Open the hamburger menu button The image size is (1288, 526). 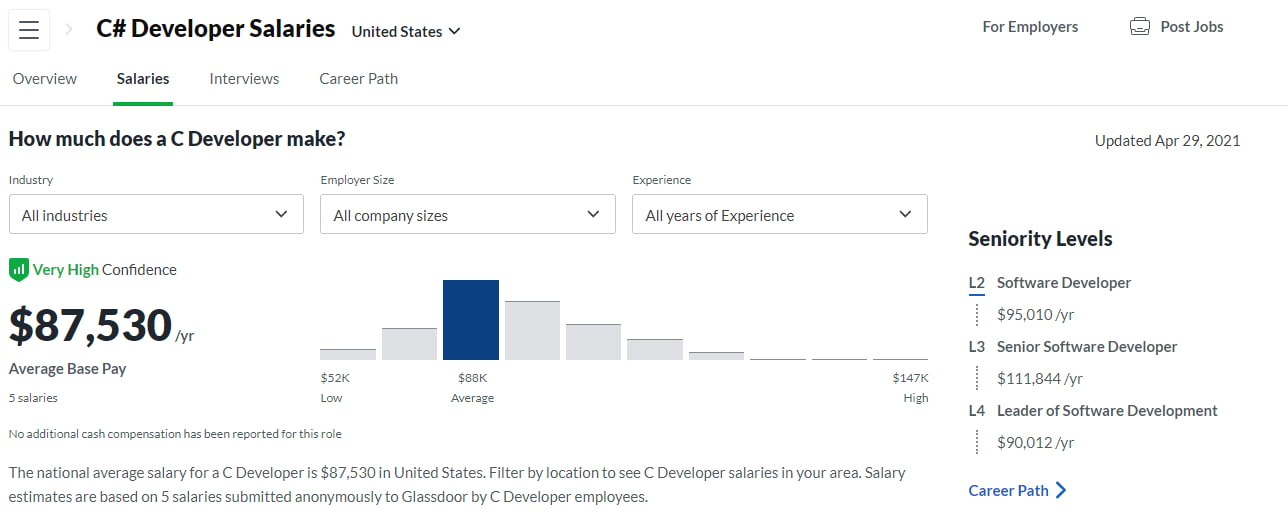tap(29, 30)
